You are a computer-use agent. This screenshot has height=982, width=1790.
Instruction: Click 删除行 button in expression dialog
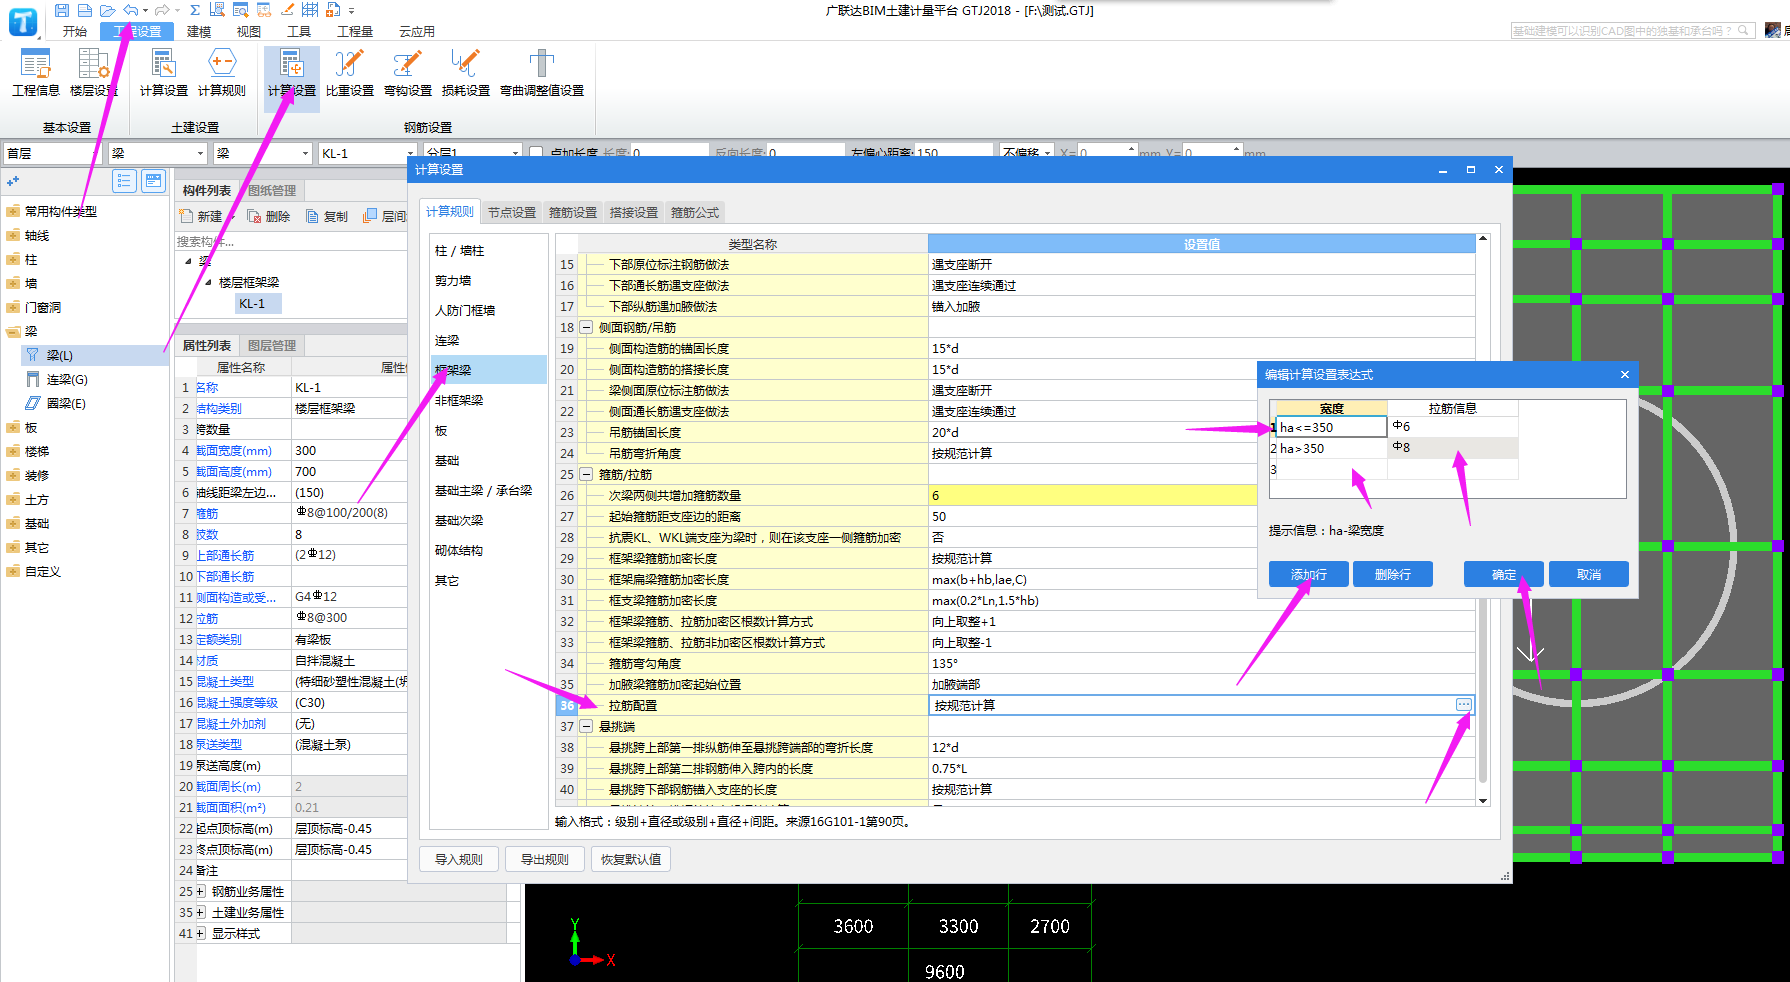coord(1393,574)
